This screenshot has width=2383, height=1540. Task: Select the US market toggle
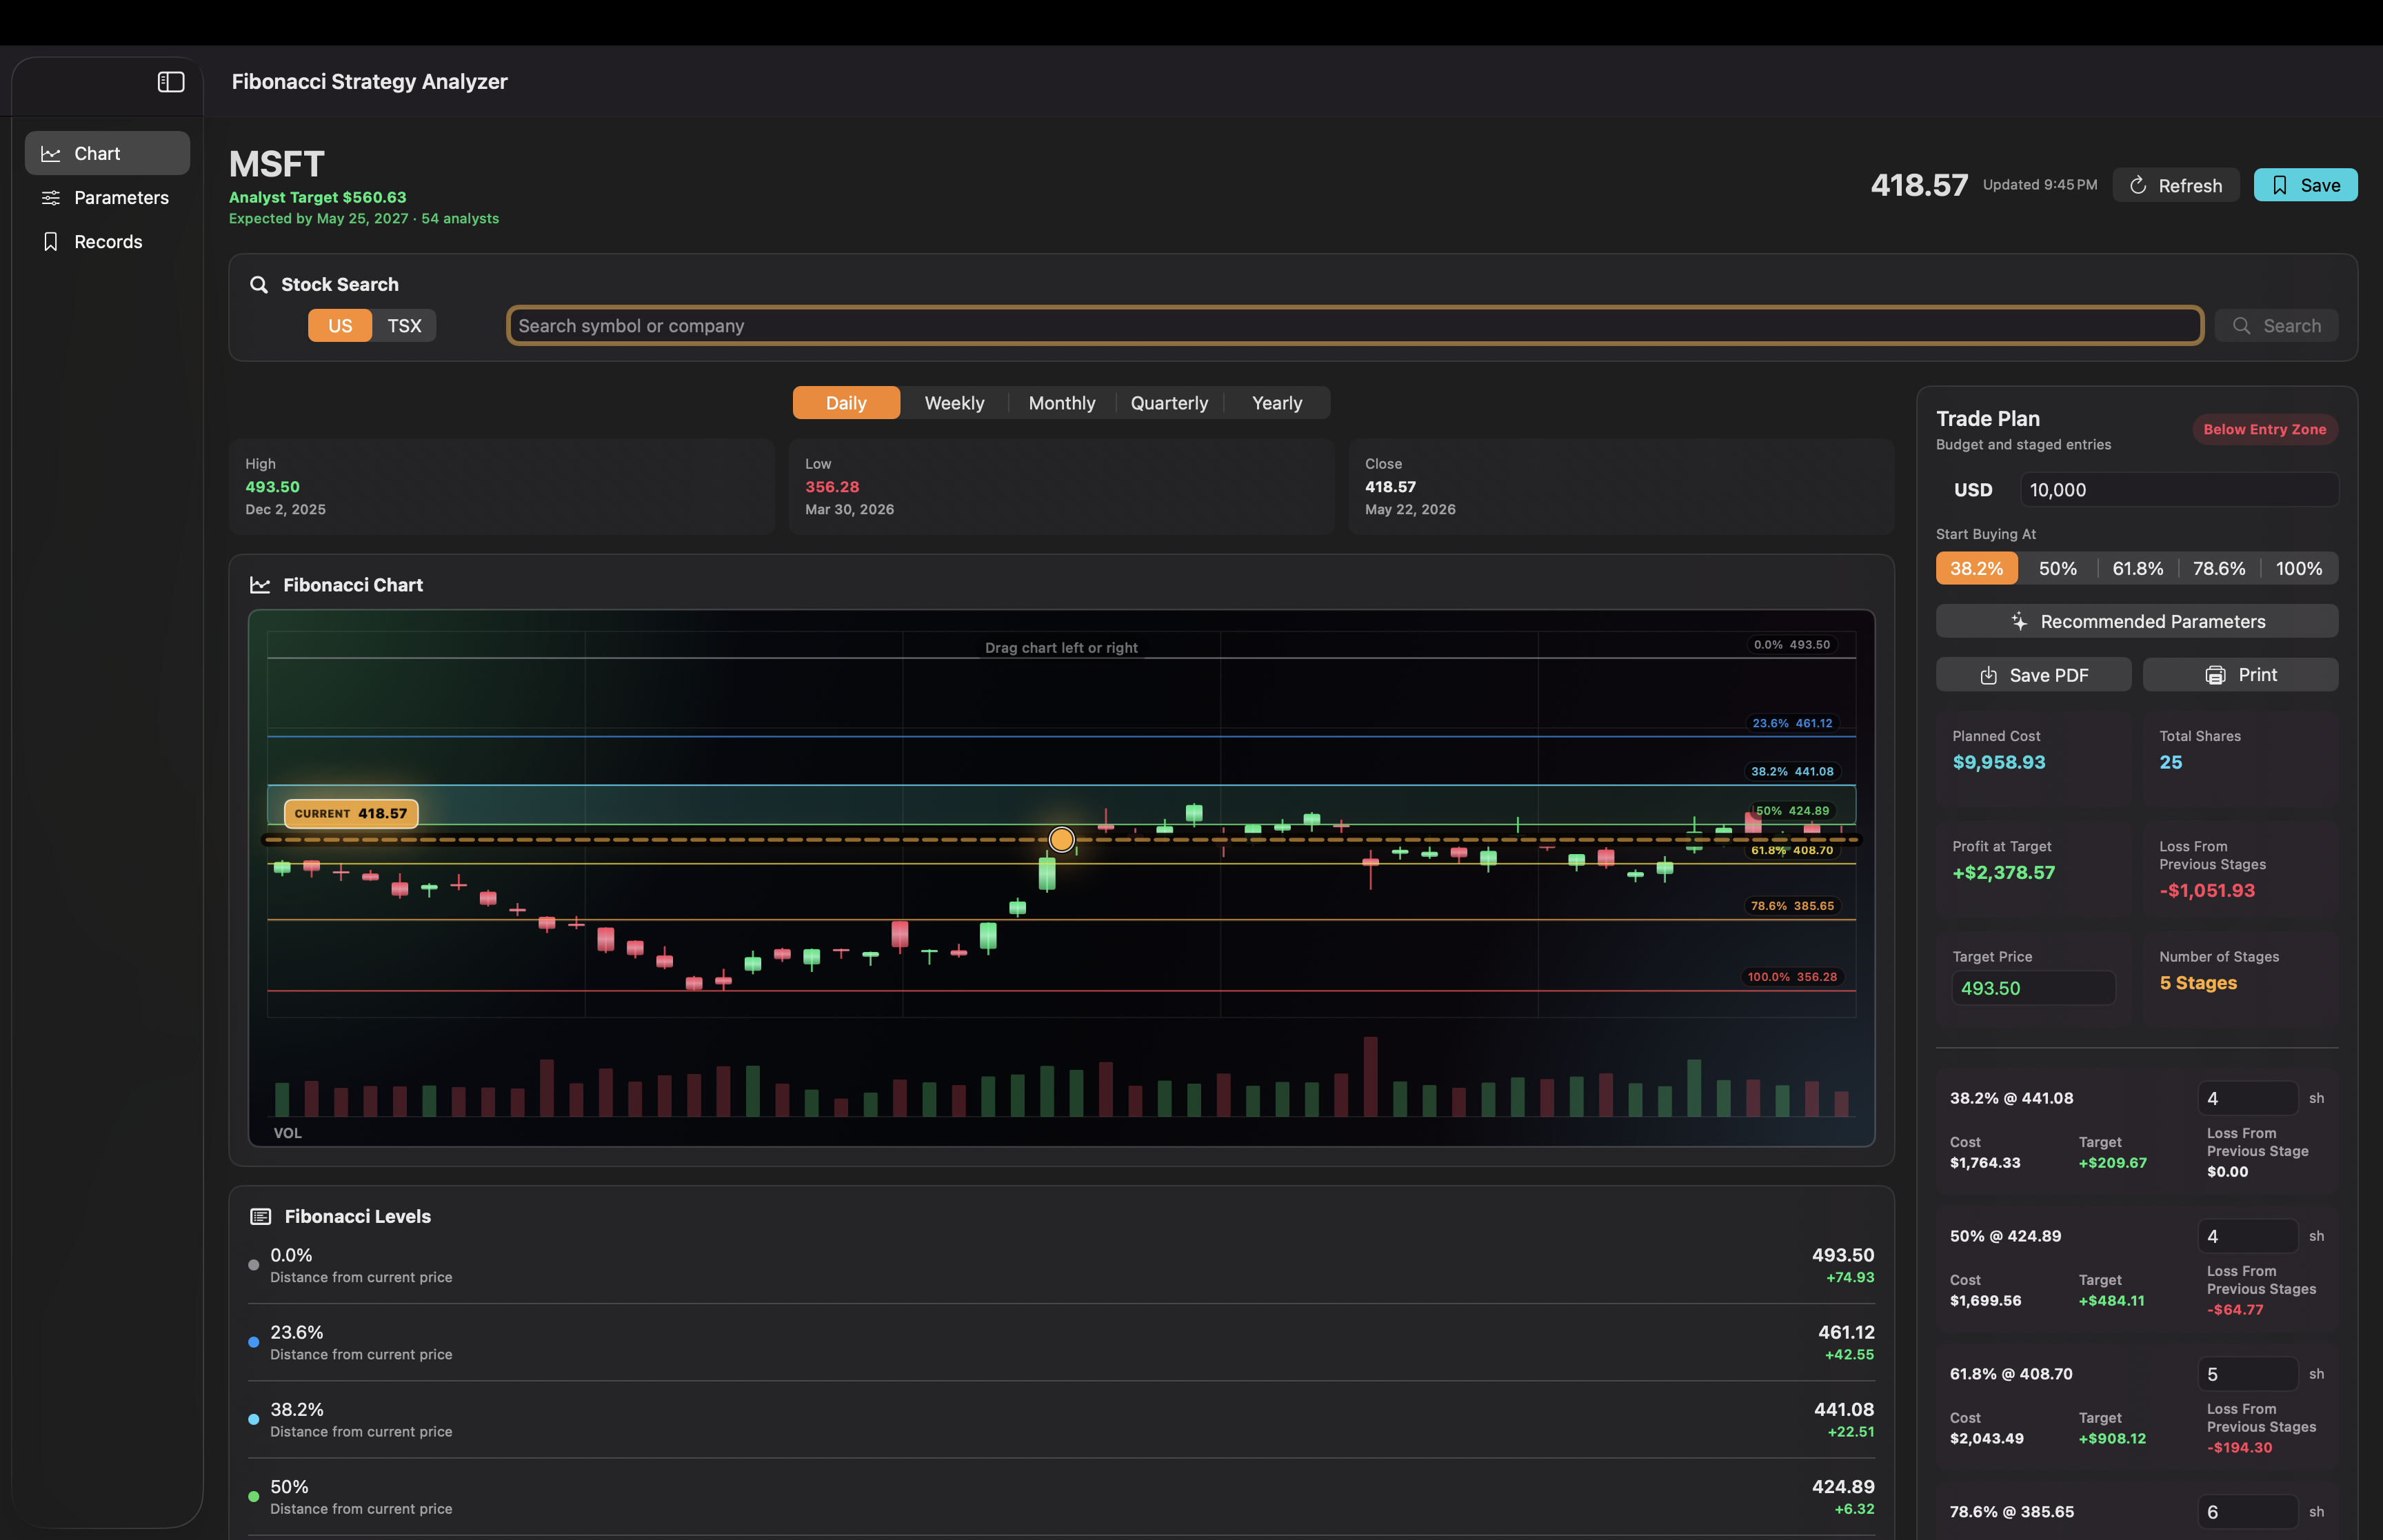click(340, 326)
